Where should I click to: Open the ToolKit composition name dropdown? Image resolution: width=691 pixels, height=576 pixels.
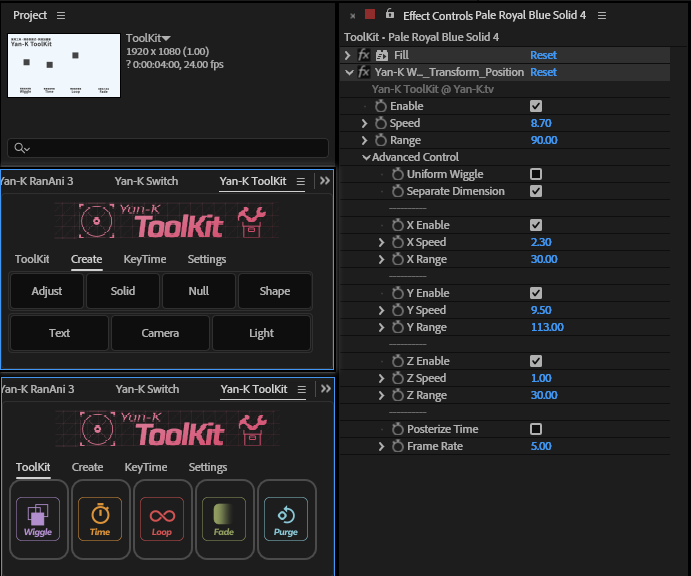pyautogui.click(x=166, y=39)
